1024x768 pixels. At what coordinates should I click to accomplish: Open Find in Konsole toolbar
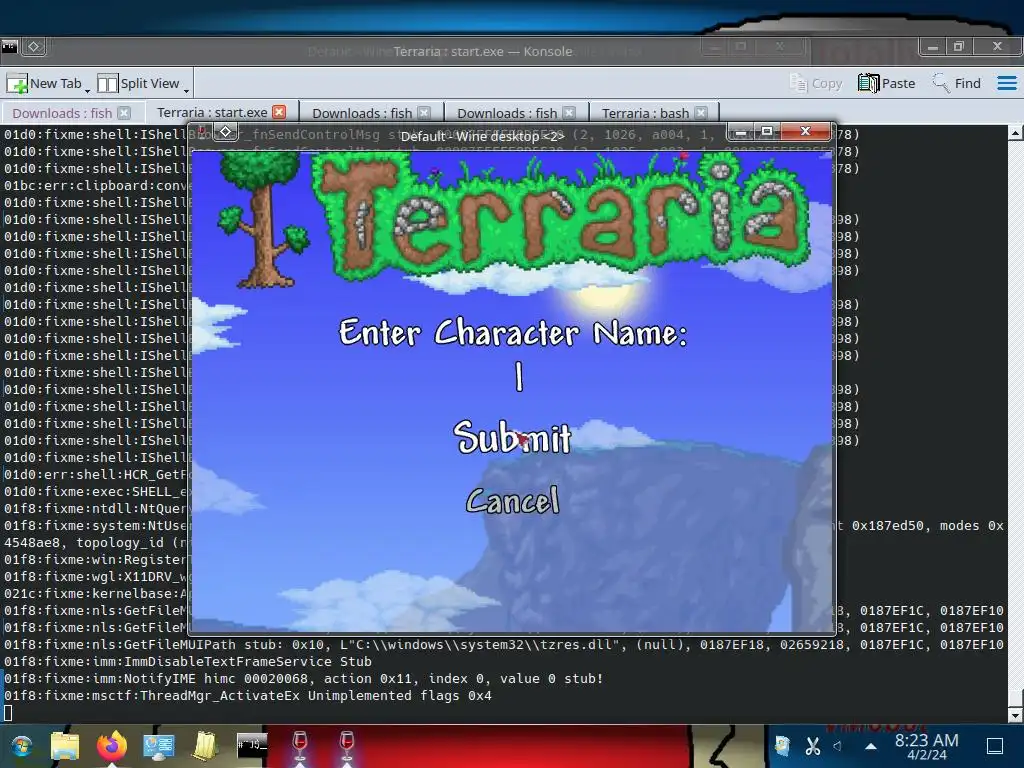click(957, 84)
